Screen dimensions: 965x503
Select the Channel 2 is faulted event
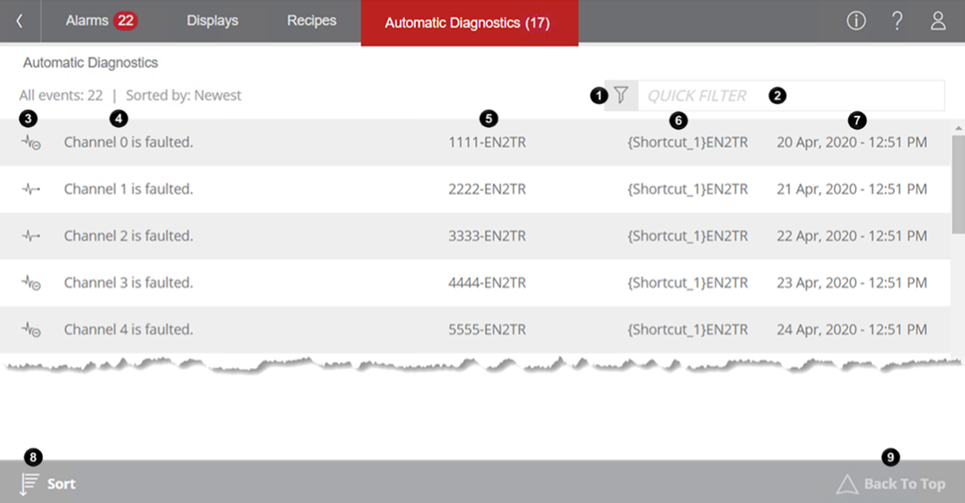128,236
